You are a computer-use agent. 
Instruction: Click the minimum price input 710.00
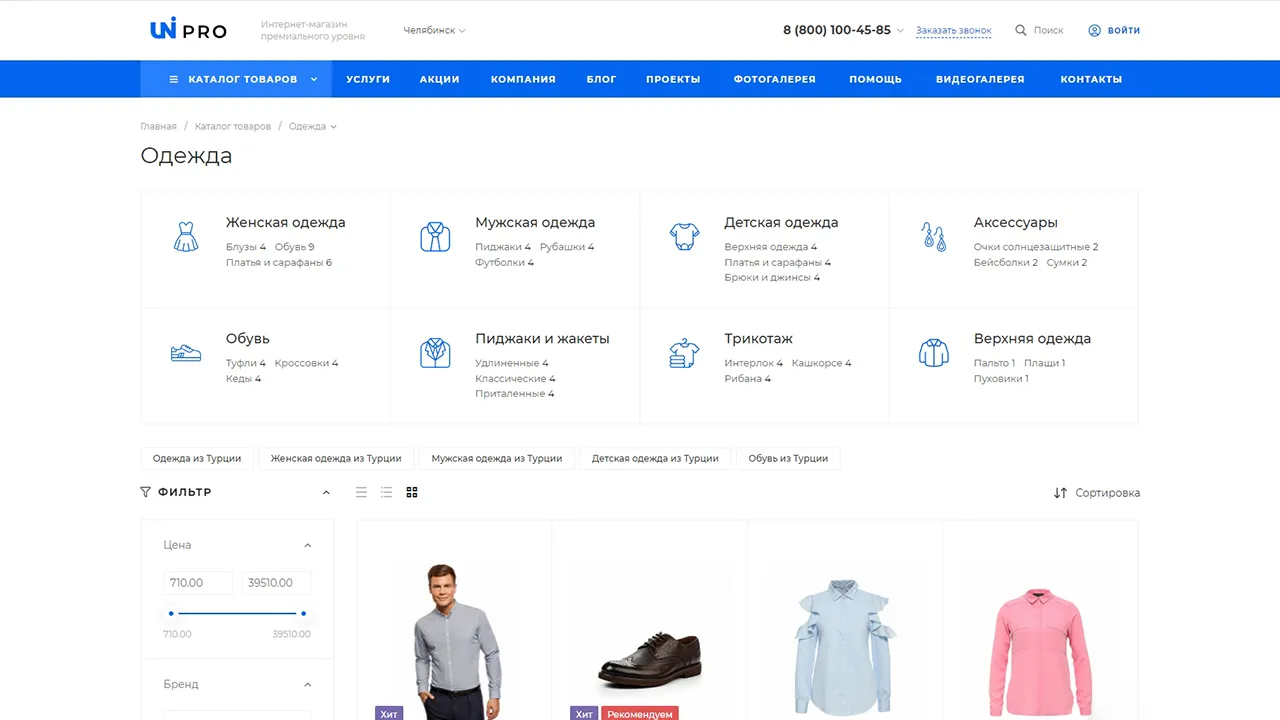[x=198, y=583]
